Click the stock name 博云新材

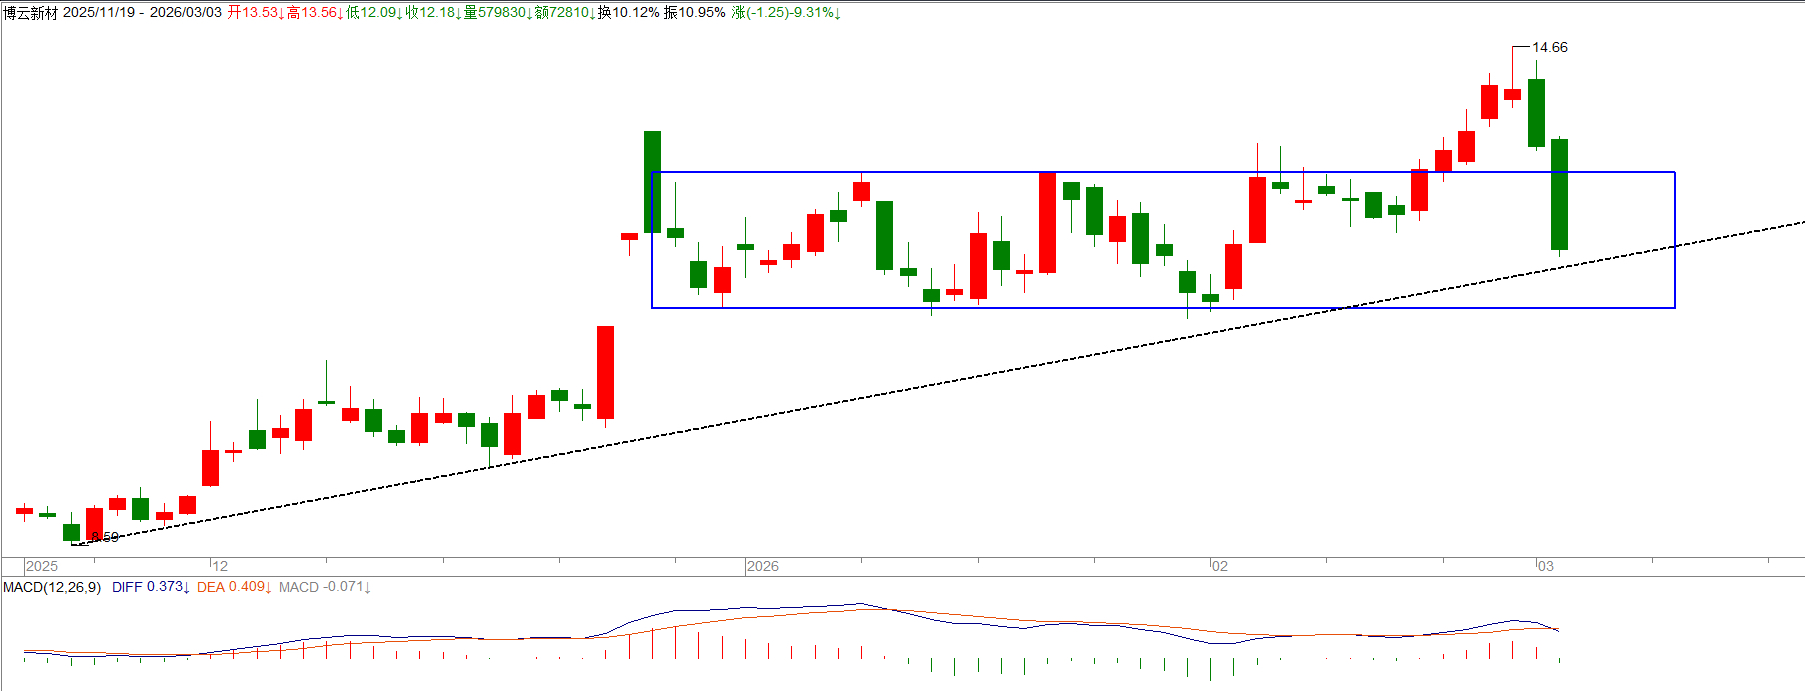tap(31, 13)
